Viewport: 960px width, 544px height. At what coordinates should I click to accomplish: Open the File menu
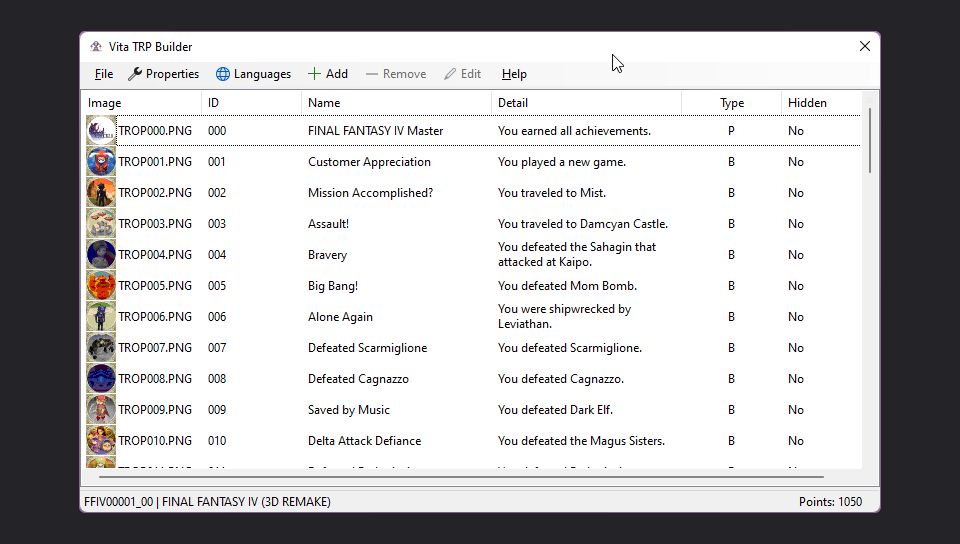tap(104, 74)
